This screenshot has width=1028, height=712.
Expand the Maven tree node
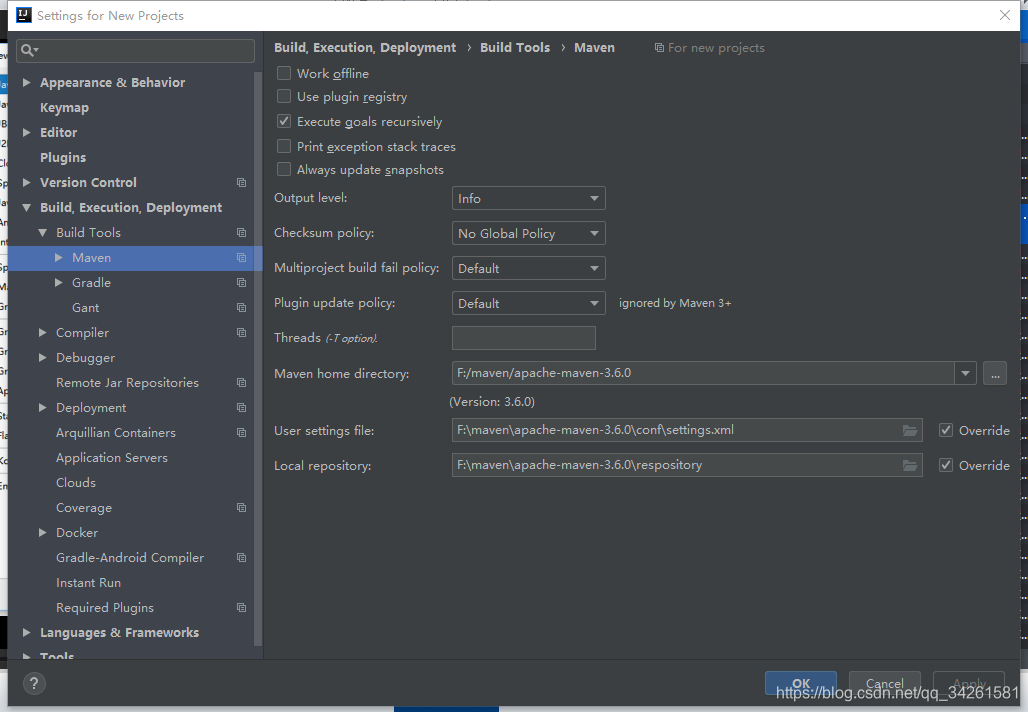[x=58, y=258]
